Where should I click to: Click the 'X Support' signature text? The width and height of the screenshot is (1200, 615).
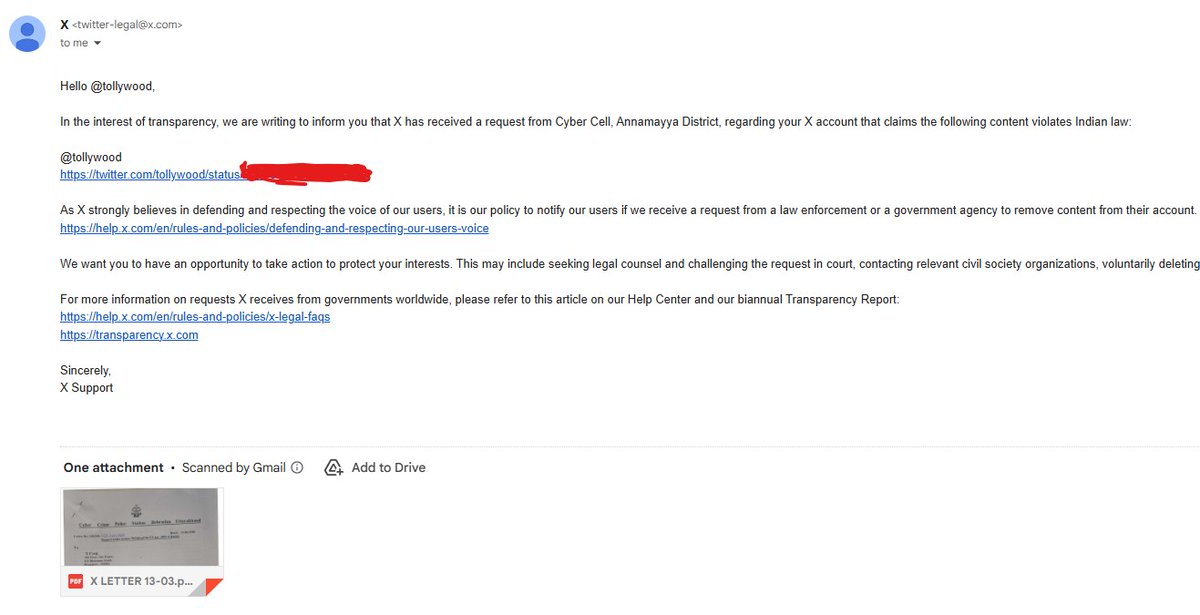point(87,387)
